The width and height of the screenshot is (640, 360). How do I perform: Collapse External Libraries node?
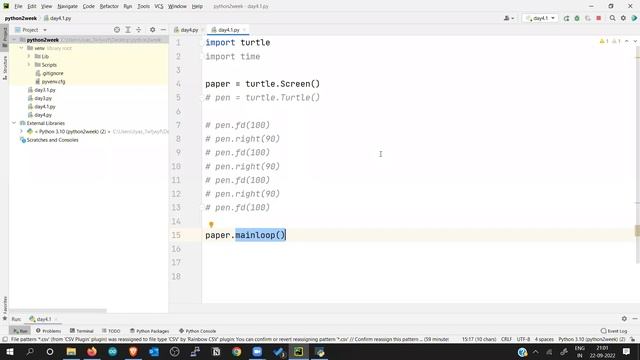pyautogui.click(x=15, y=123)
